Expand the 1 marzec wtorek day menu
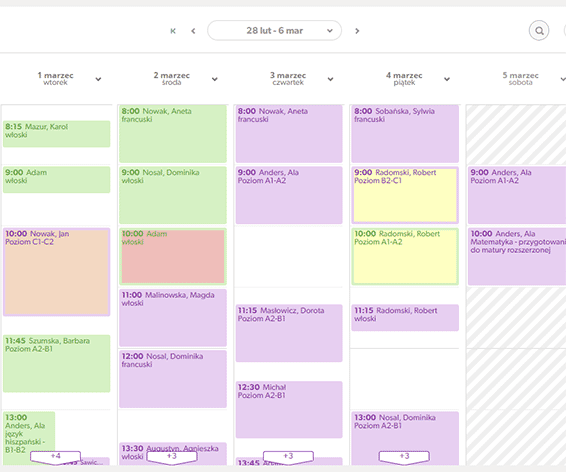Screen dimensions: 566x472 98,79
